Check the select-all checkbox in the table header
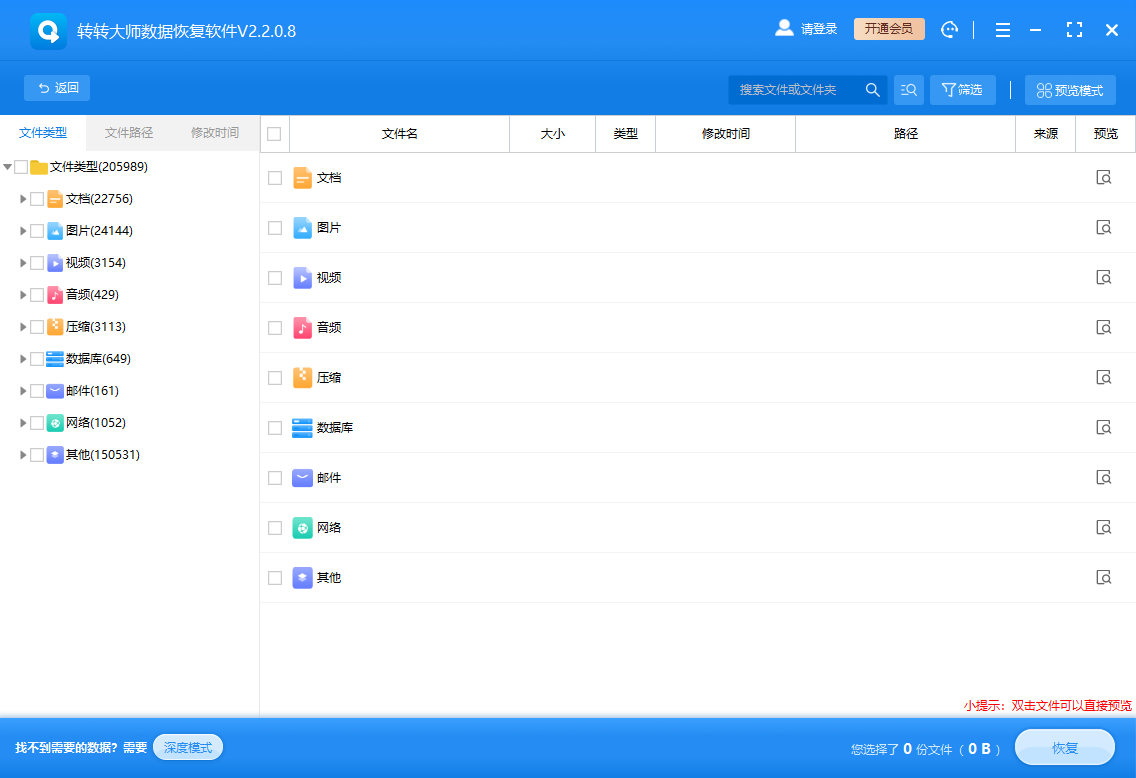 (x=274, y=133)
